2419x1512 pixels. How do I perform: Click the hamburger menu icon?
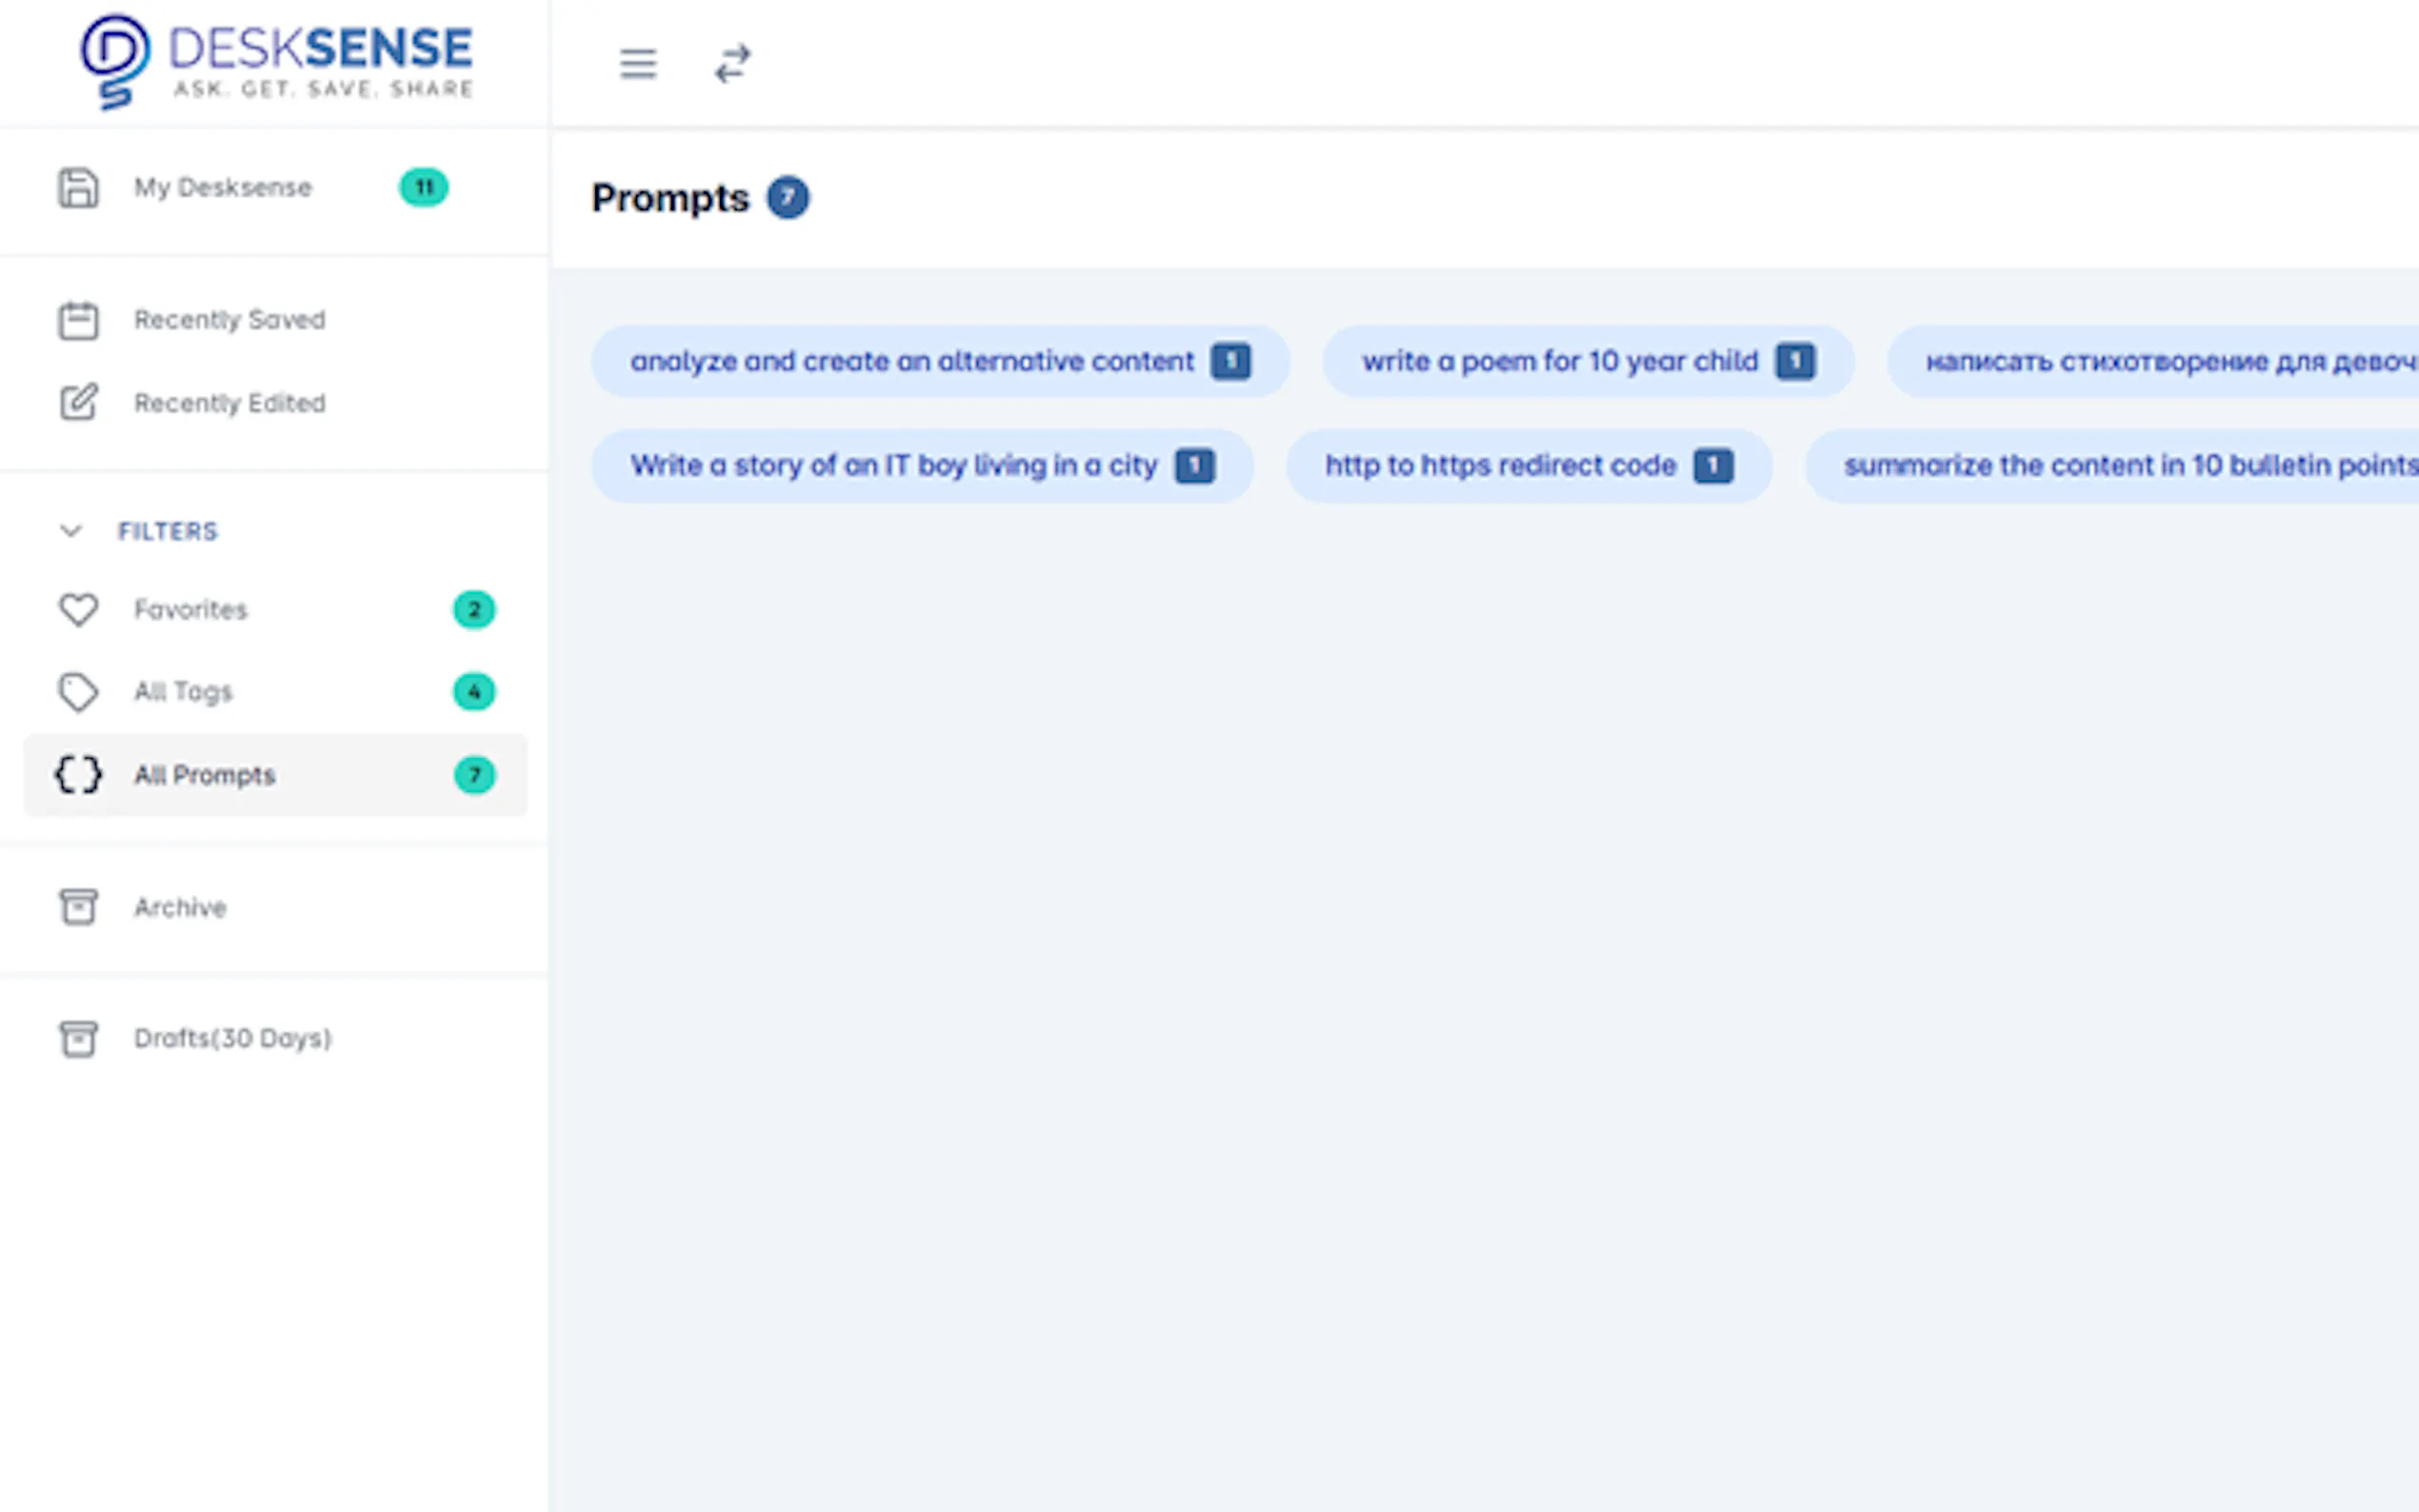click(x=637, y=65)
